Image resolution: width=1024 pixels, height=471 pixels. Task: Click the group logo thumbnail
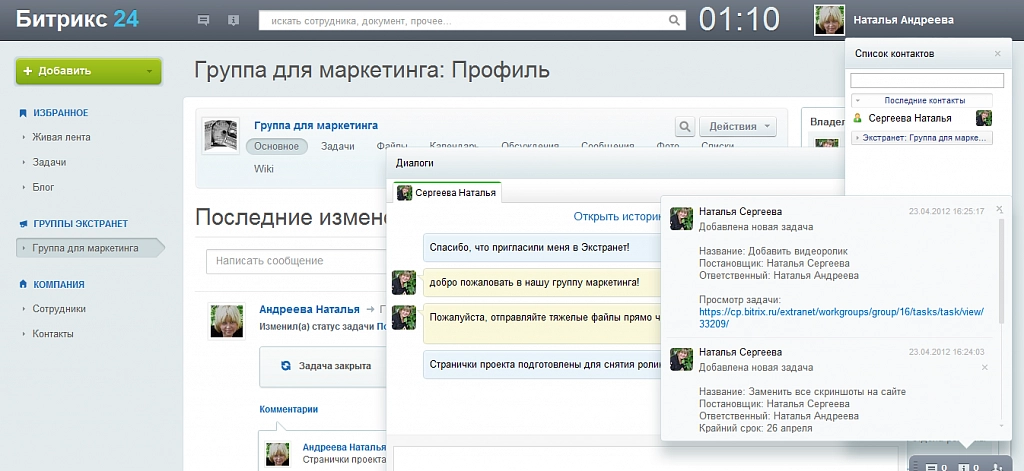[220, 136]
